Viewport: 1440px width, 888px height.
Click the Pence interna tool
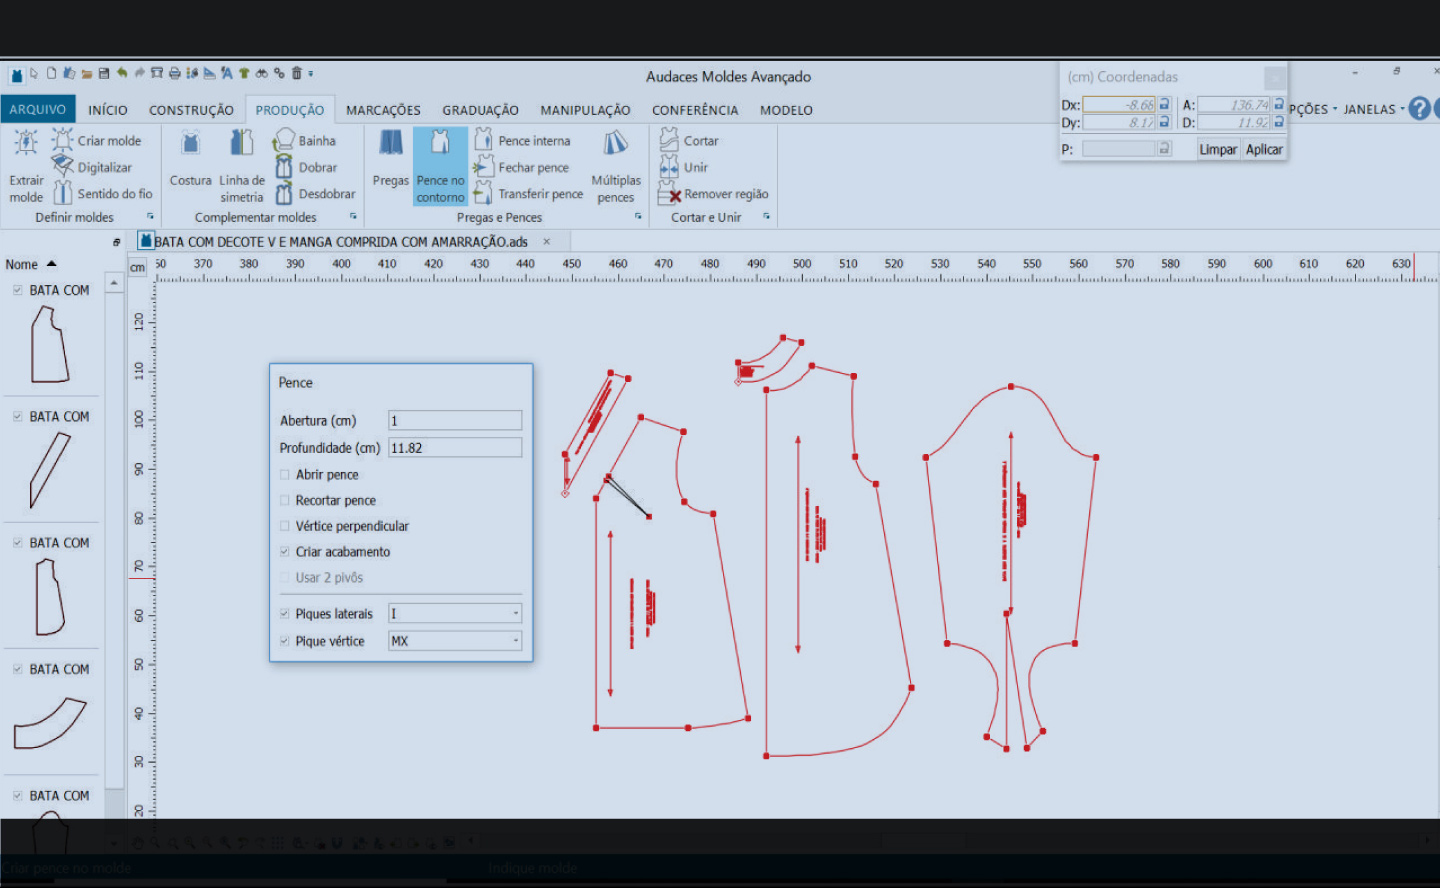tap(523, 141)
